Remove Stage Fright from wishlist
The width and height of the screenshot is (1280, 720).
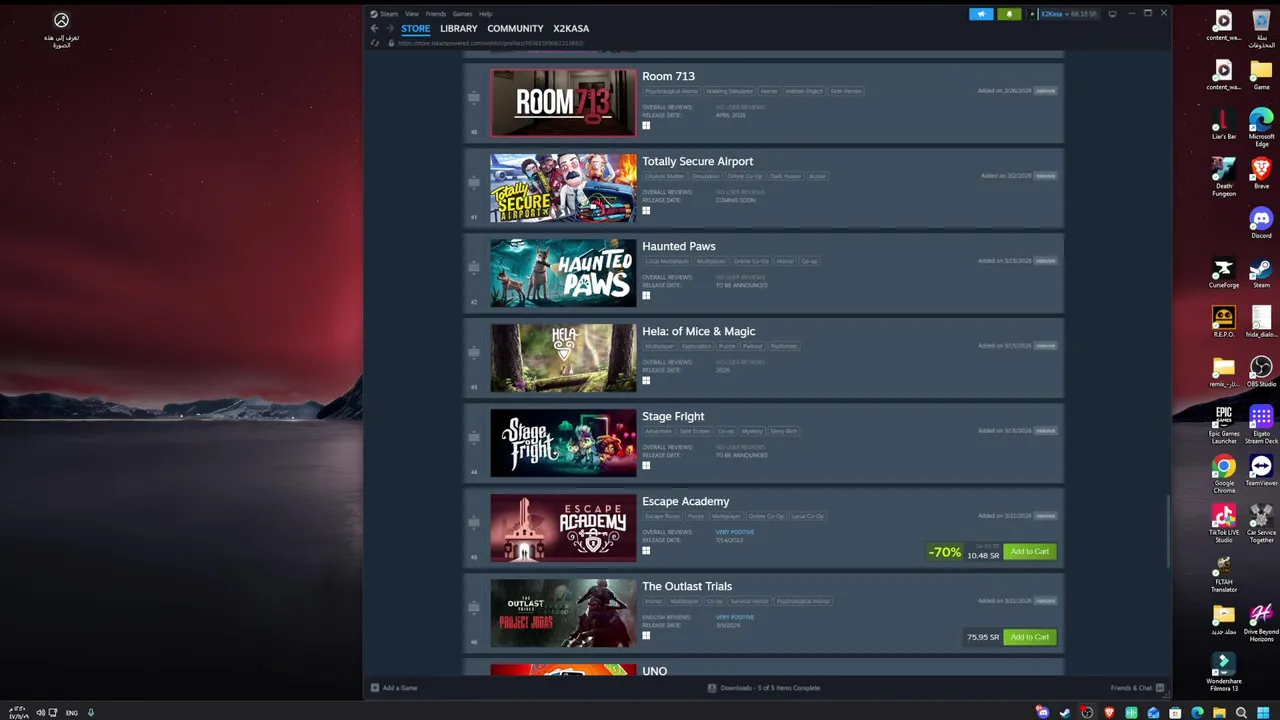point(1045,431)
